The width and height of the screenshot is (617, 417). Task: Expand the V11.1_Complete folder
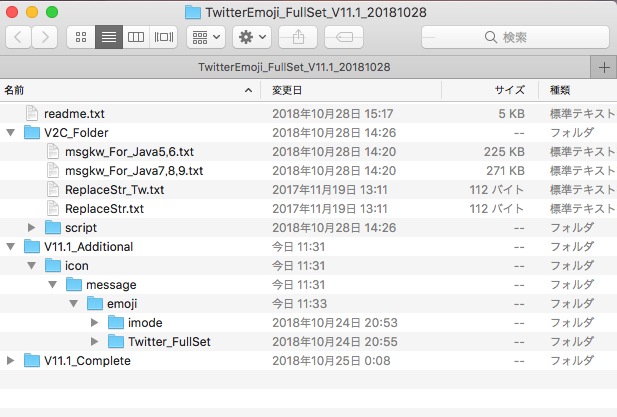(11, 361)
